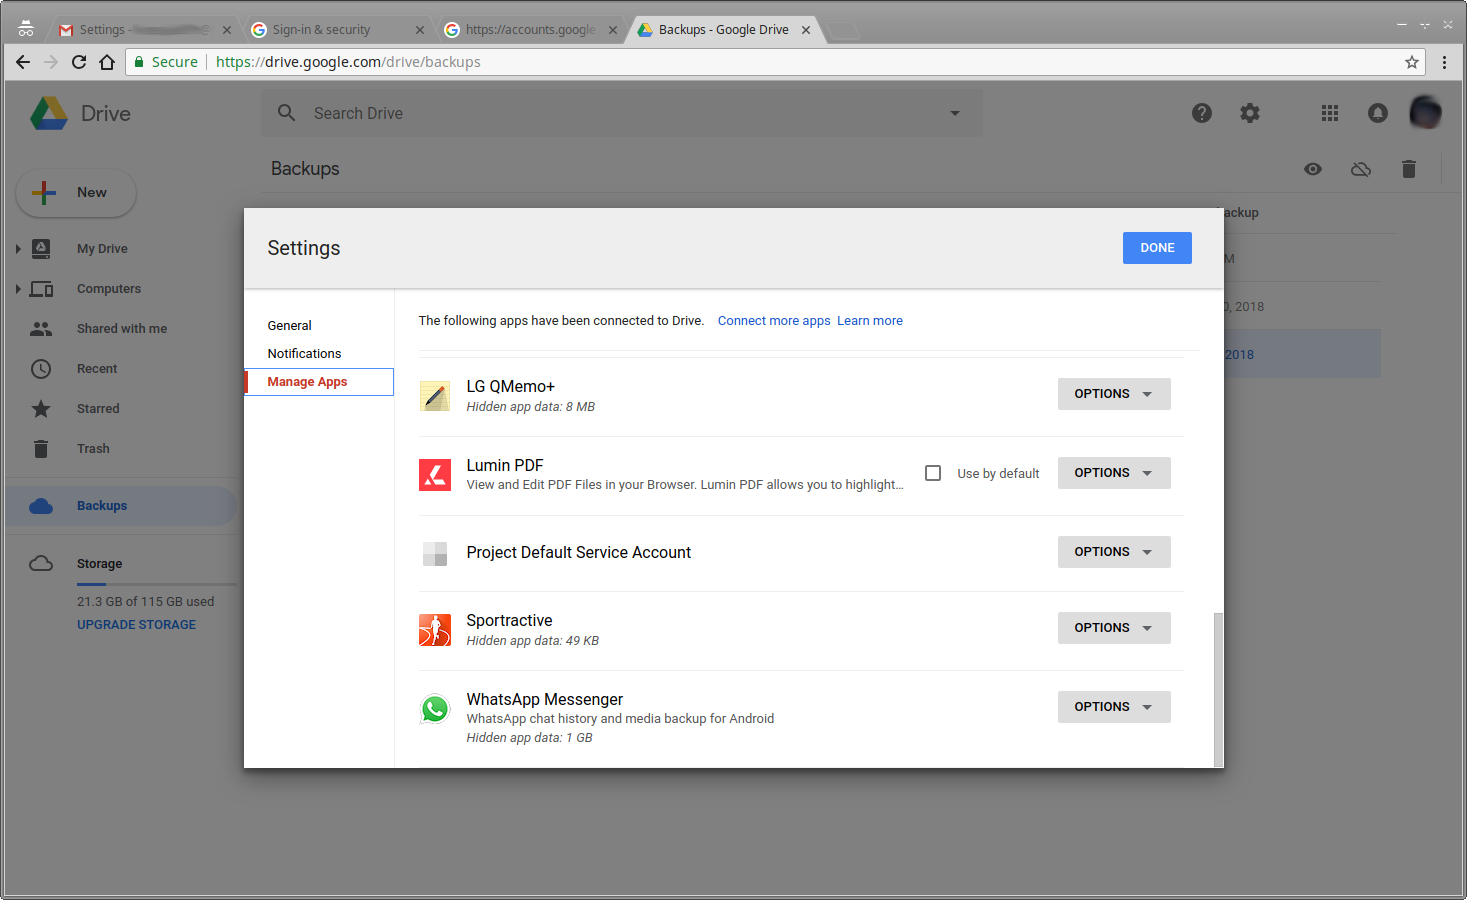Click the account profile avatar
Image resolution: width=1467 pixels, height=900 pixels.
1425,112
